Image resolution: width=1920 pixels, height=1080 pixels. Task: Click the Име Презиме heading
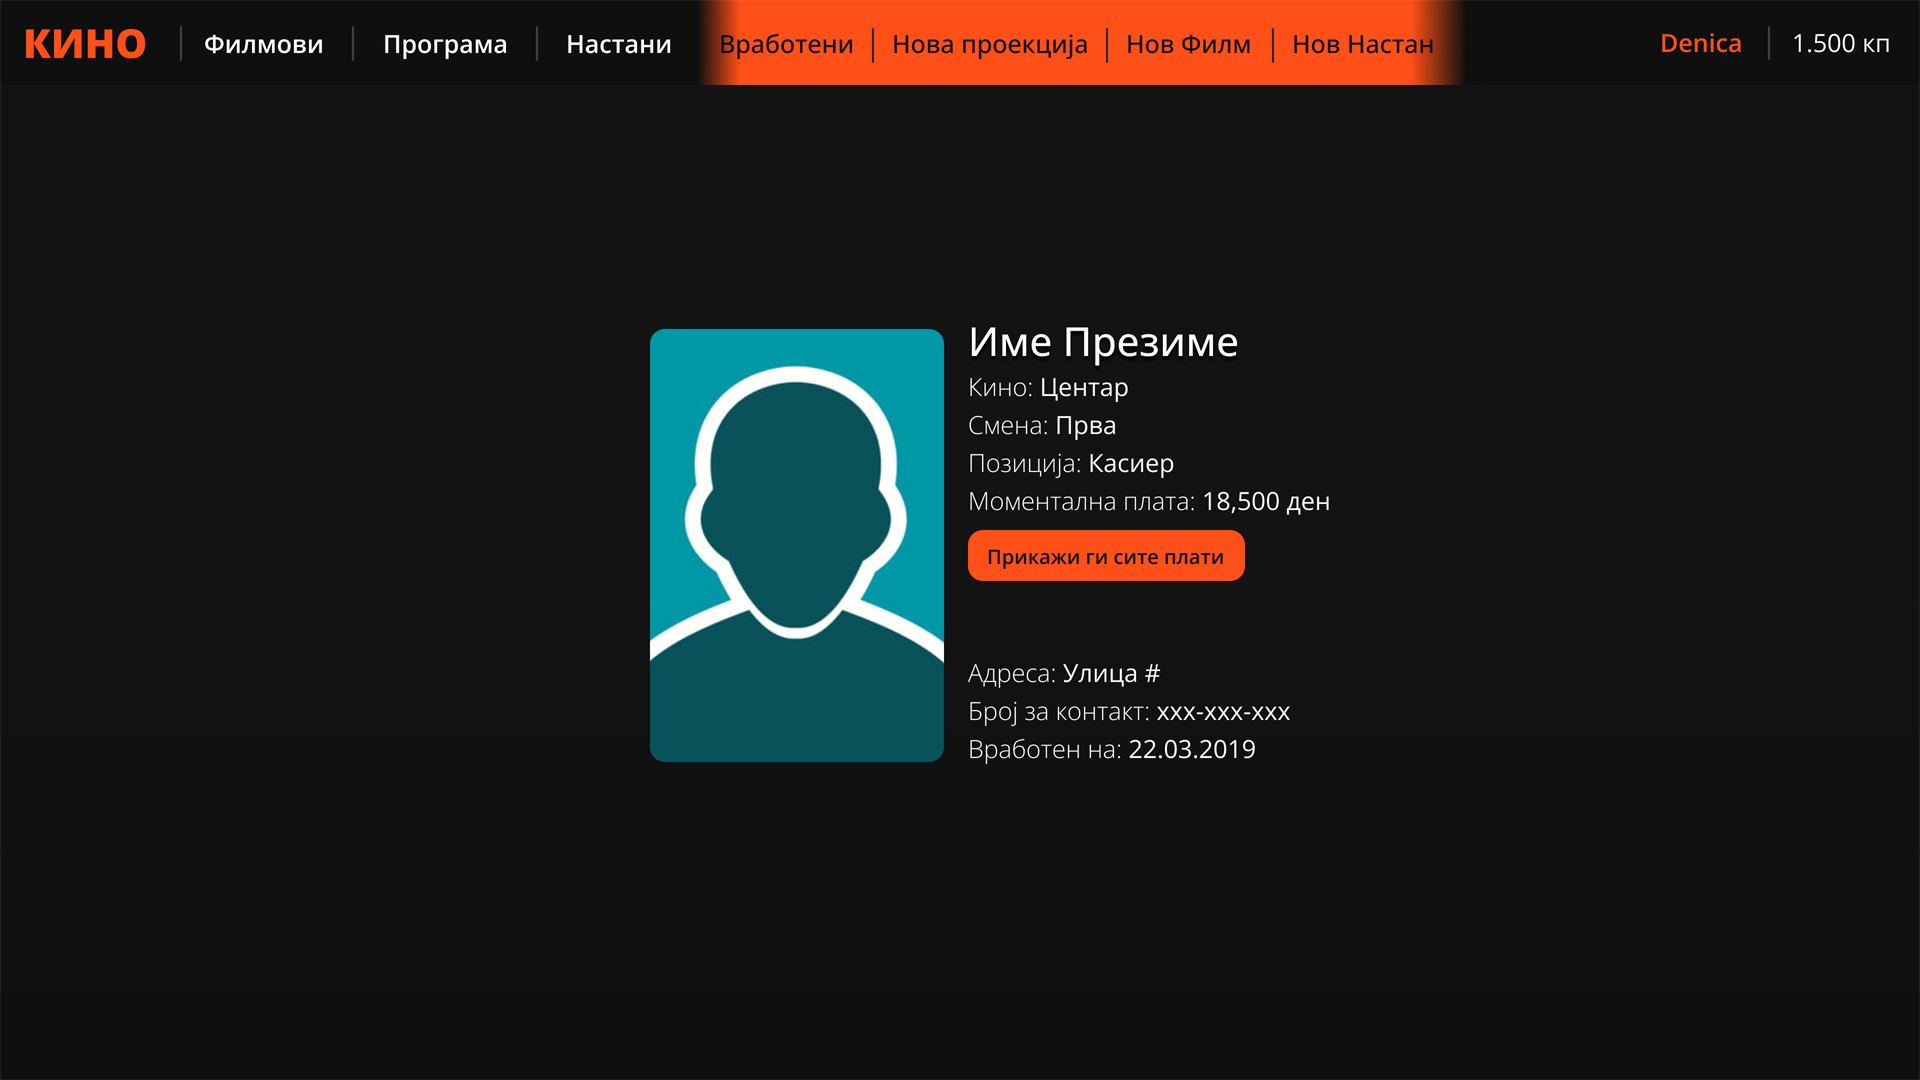[x=1102, y=342]
